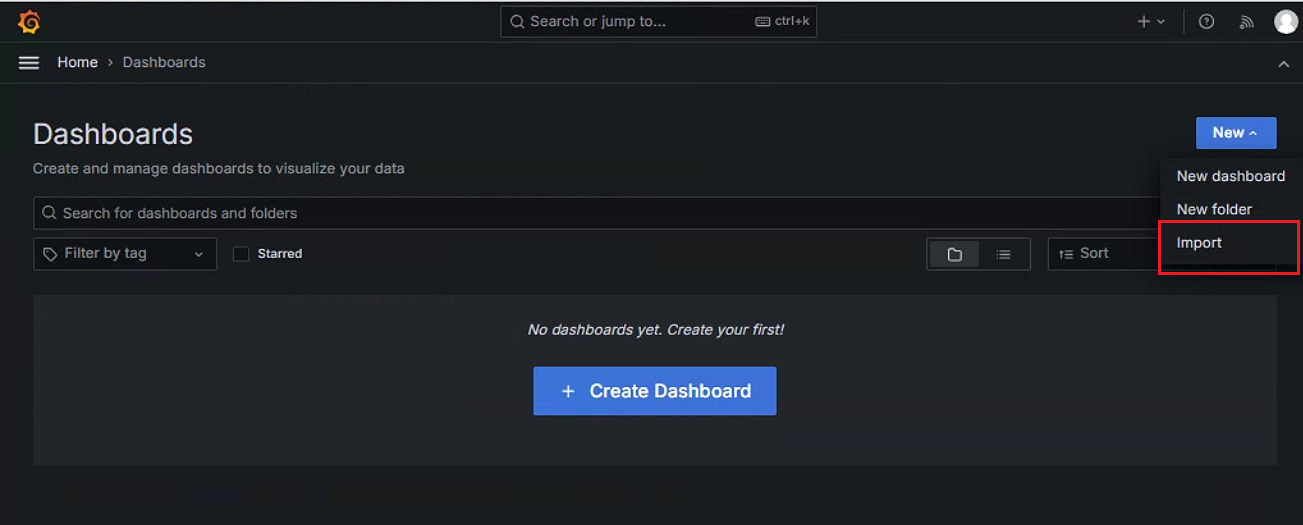Click the magnifier icon in dashboards search
1303x525 pixels.
(x=50, y=213)
